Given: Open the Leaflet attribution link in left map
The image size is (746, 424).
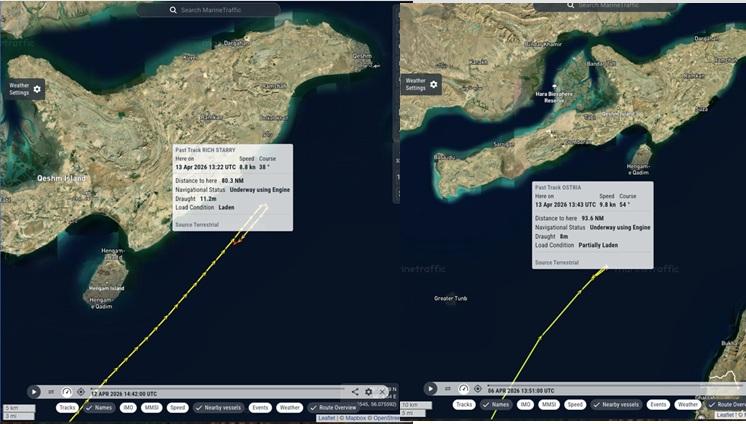Looking at the screenshot, I should tap(326, 418).
